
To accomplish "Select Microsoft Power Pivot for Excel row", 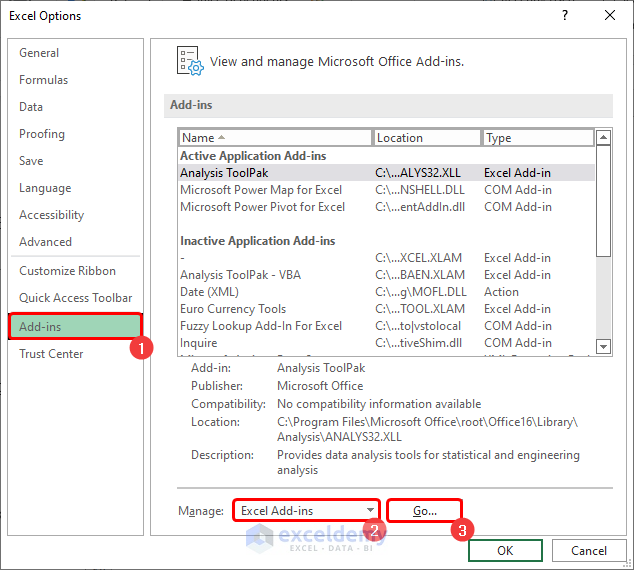I will pos(387,207).
